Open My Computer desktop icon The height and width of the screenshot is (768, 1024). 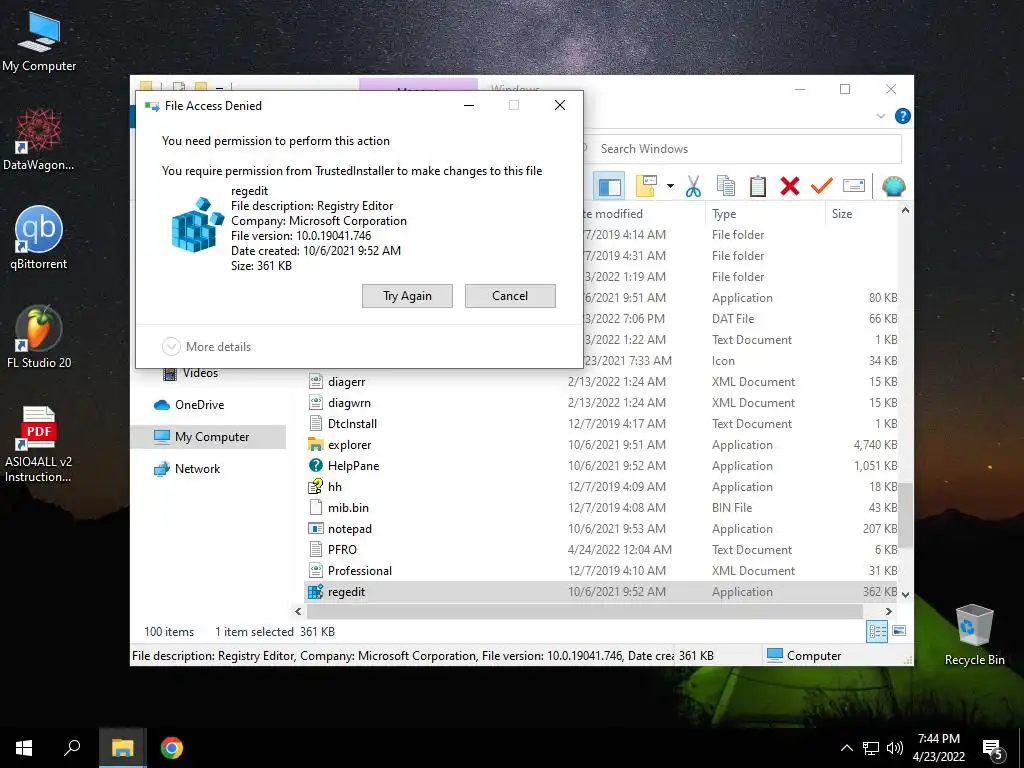click(39, 41)
